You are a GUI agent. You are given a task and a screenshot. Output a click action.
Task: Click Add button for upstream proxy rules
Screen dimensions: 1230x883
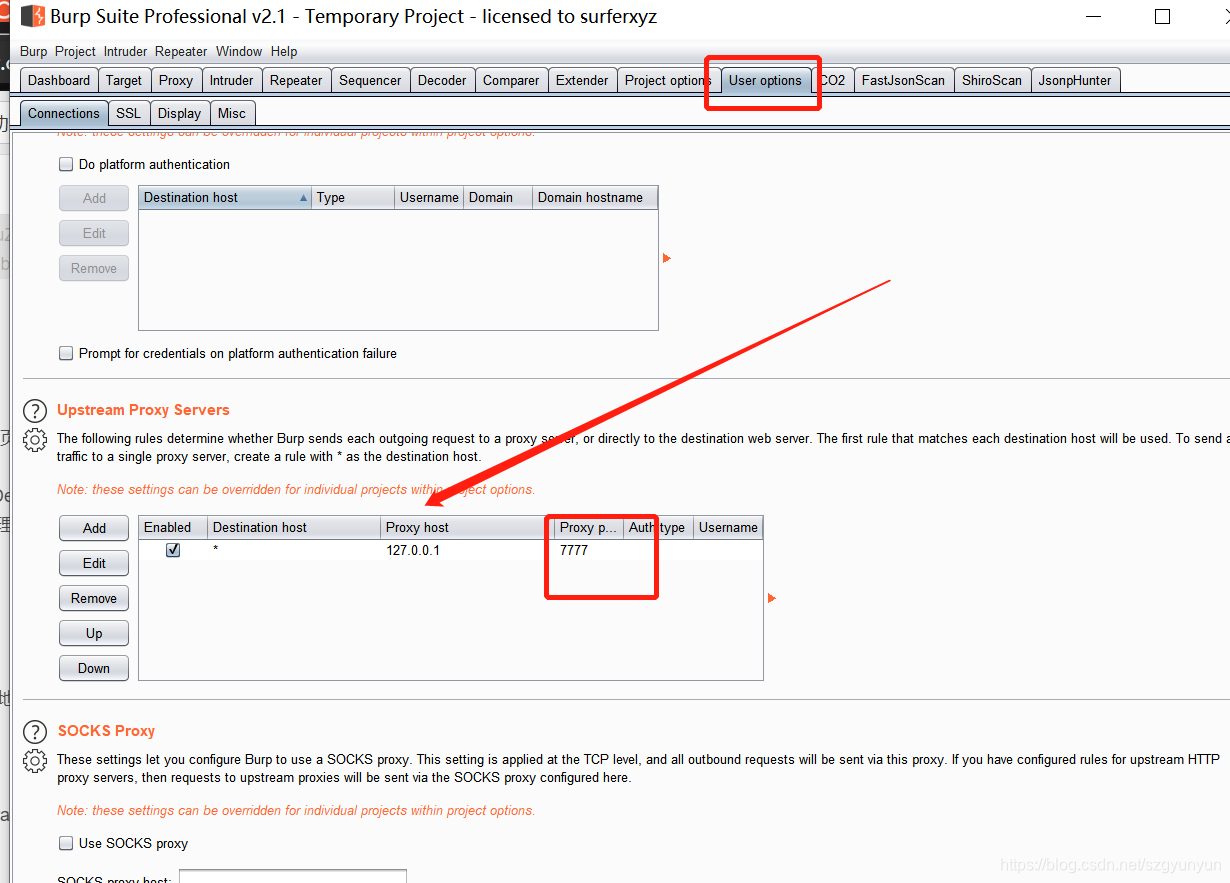point(94,528)
